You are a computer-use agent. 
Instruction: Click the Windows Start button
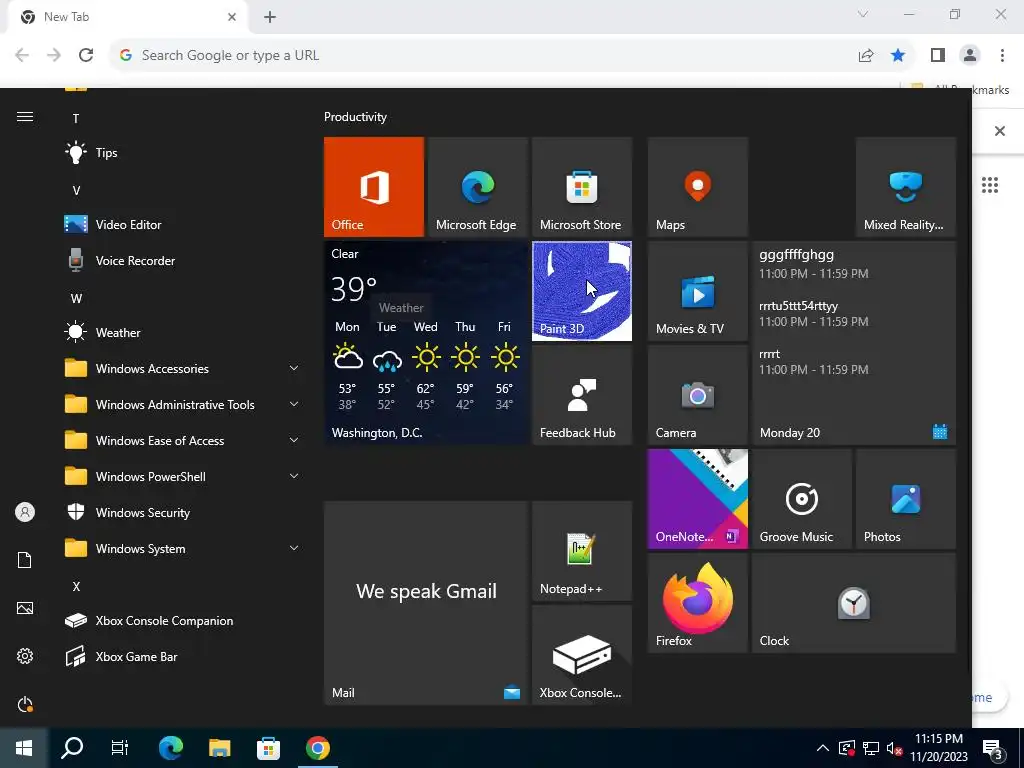(x=24, y=748)
